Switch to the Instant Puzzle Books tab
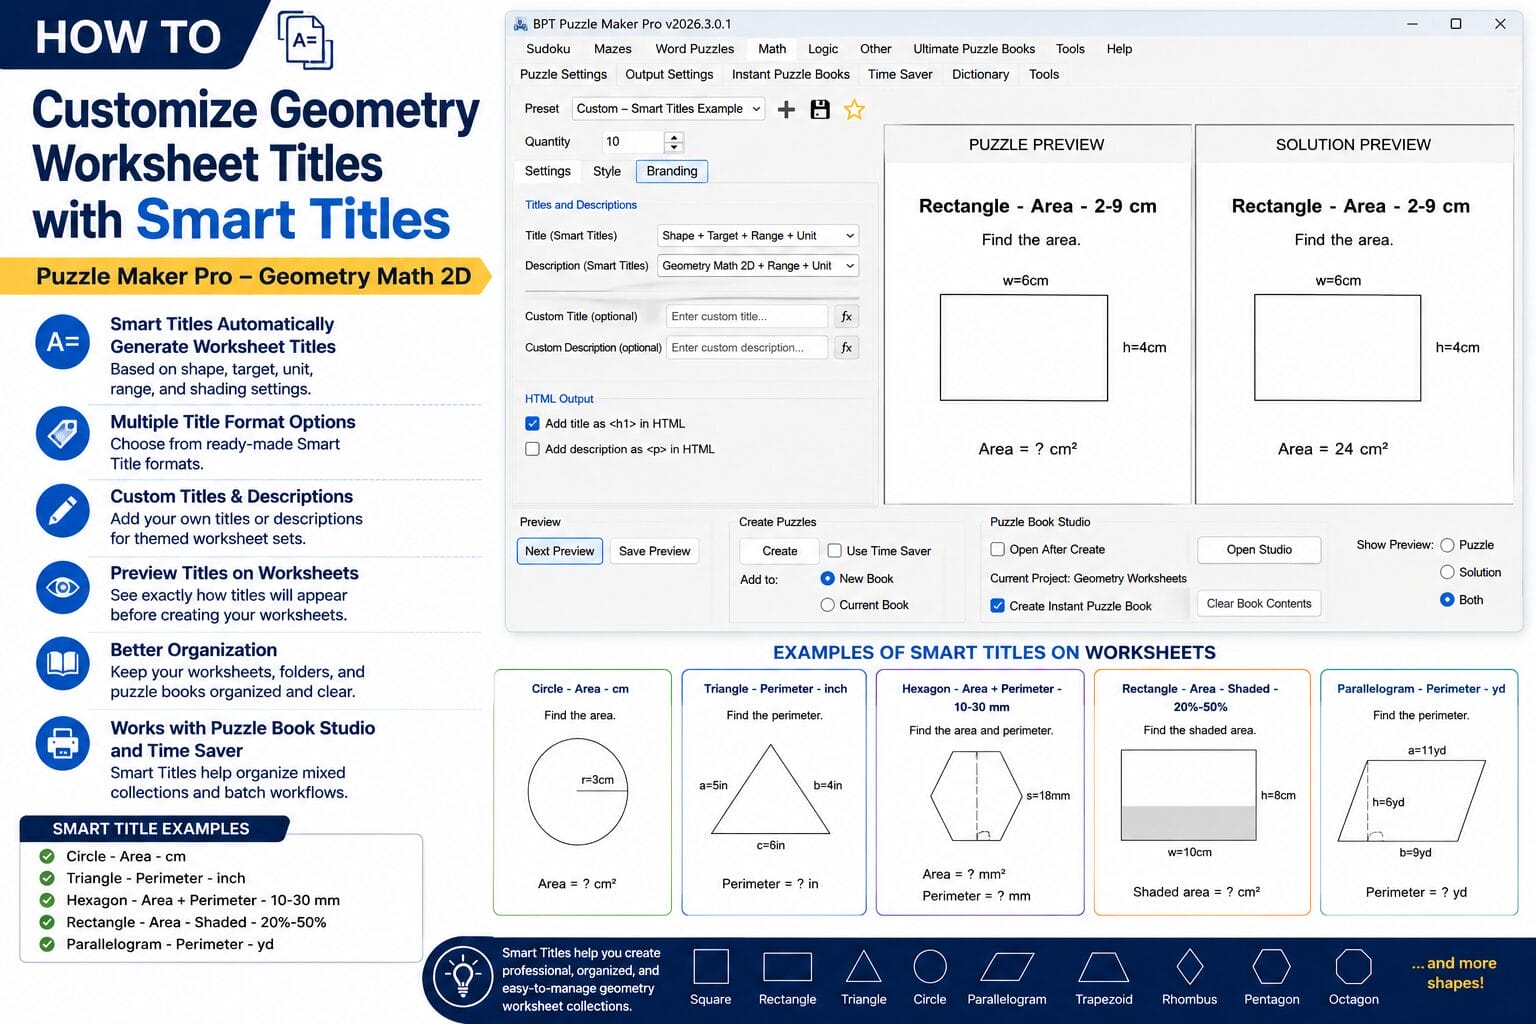1536x1024 pixels. 791,74
